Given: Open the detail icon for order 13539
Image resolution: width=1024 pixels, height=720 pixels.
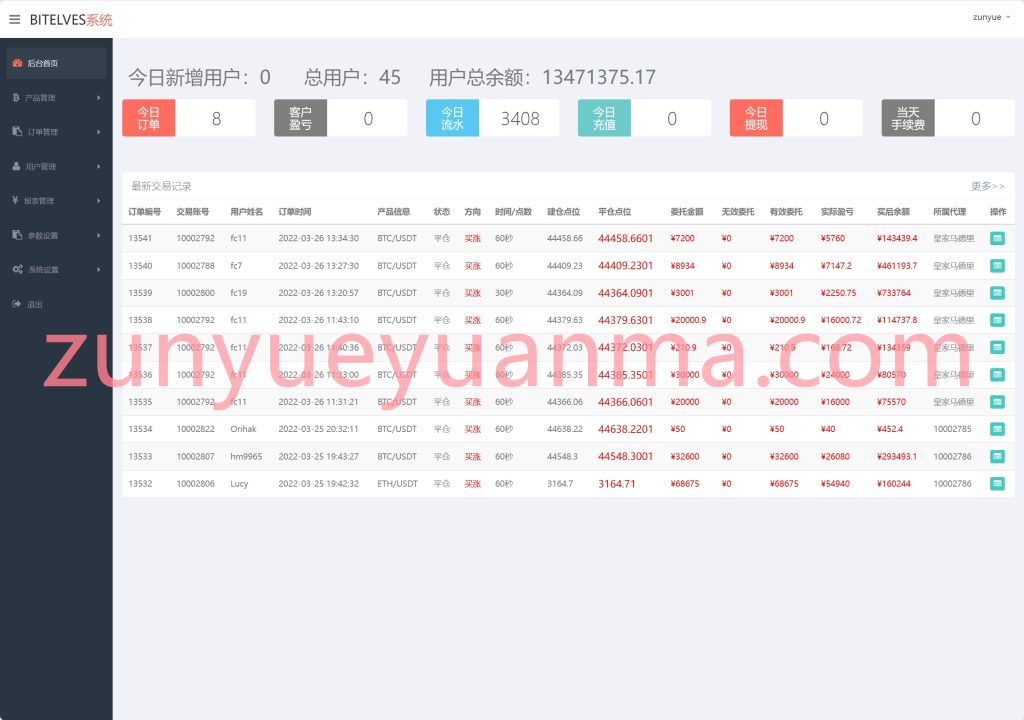Looking at the screenshot, I should 997,293.
